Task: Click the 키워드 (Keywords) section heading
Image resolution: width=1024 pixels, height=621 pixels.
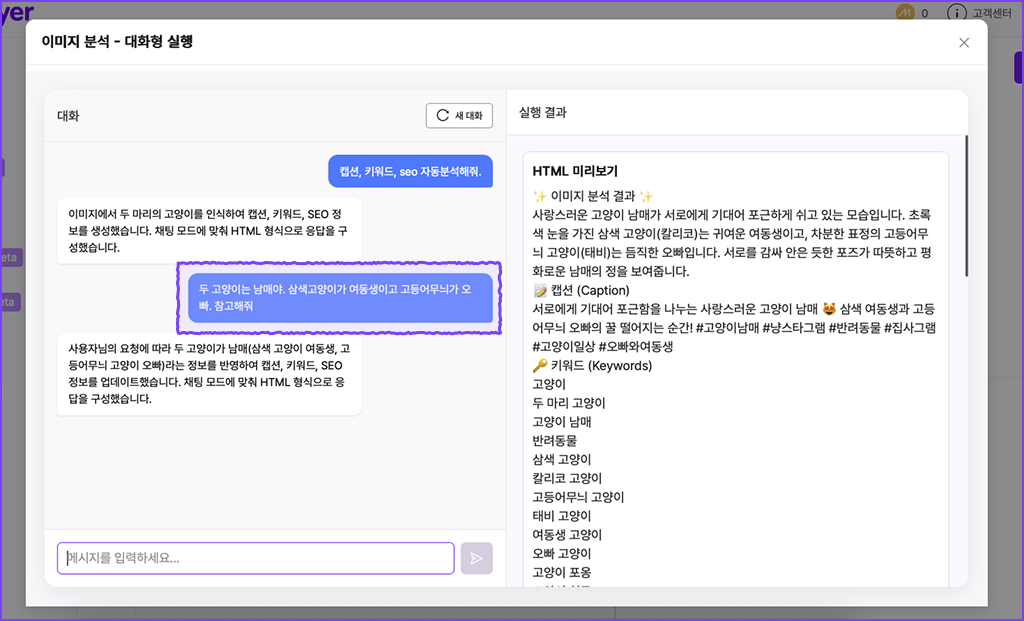Action: point(592,365)
